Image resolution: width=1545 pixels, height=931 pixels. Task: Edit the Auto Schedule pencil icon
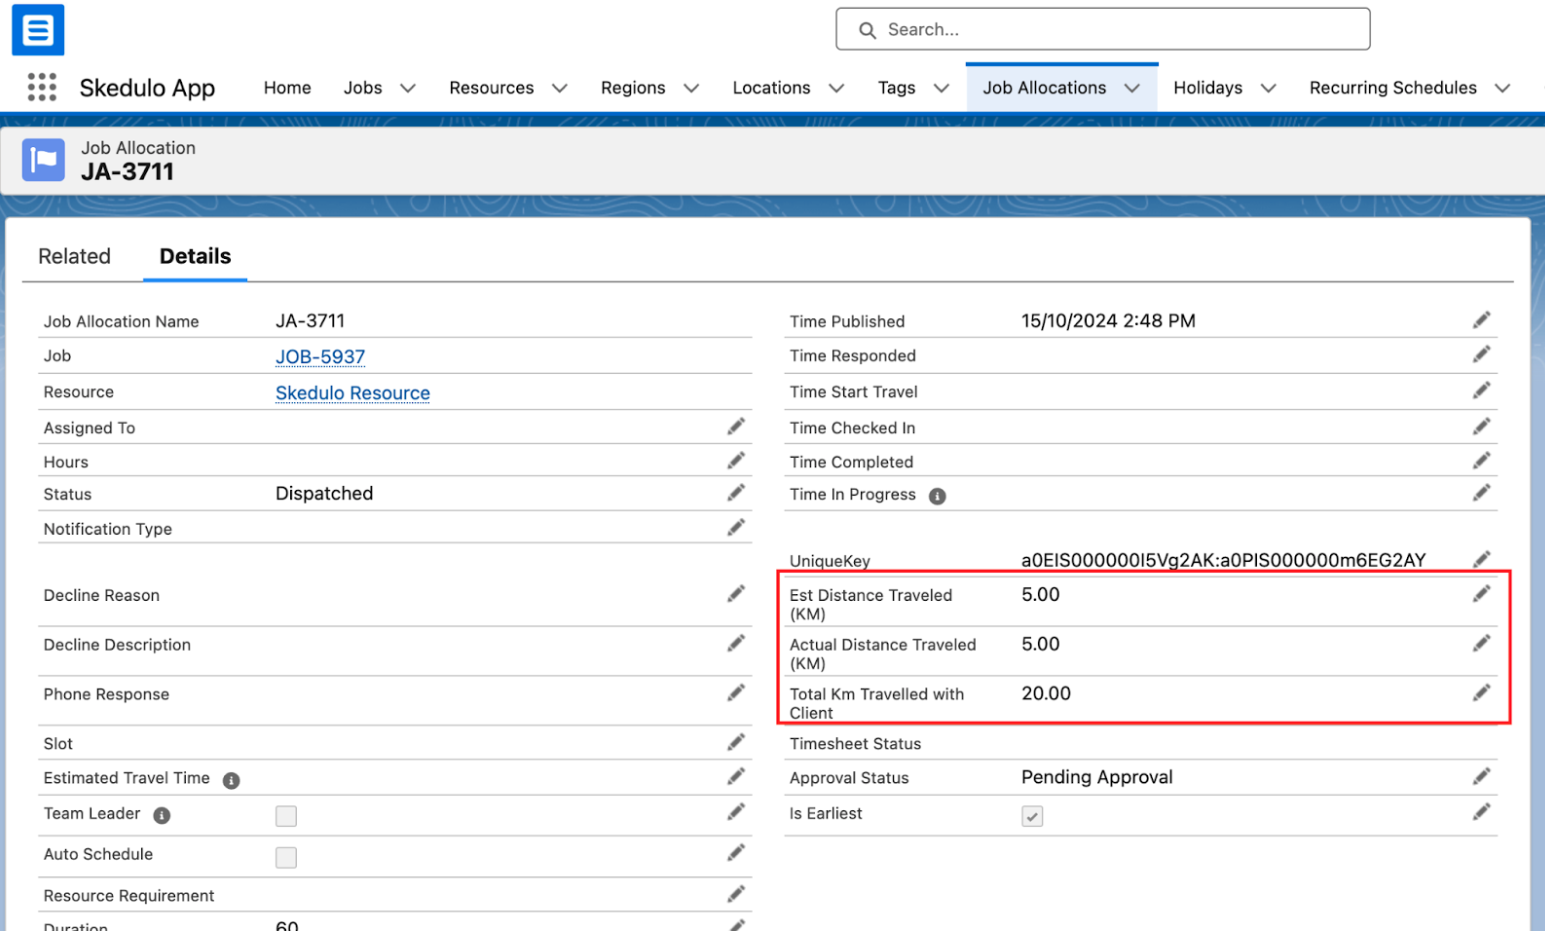coord(736,853)
